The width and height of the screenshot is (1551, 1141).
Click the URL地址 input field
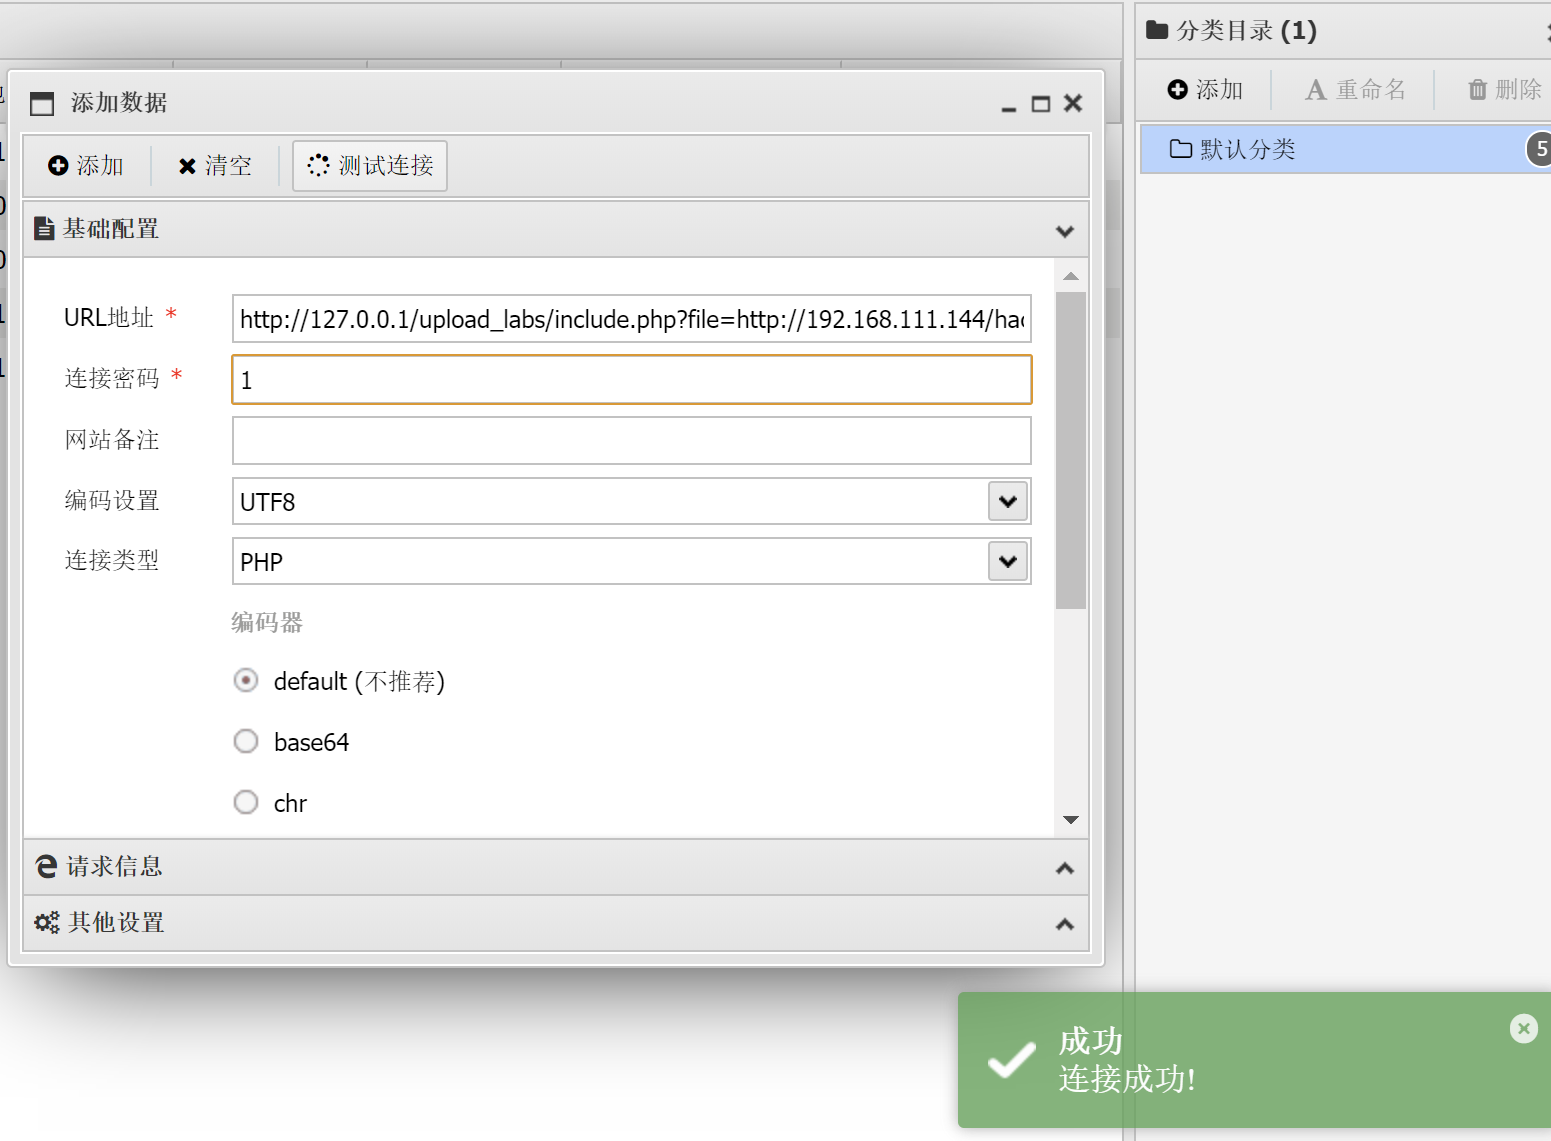point(632,319)
